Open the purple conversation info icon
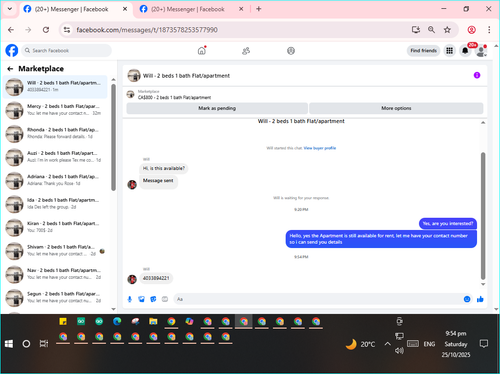500x374 pixels. click(477, 75)
